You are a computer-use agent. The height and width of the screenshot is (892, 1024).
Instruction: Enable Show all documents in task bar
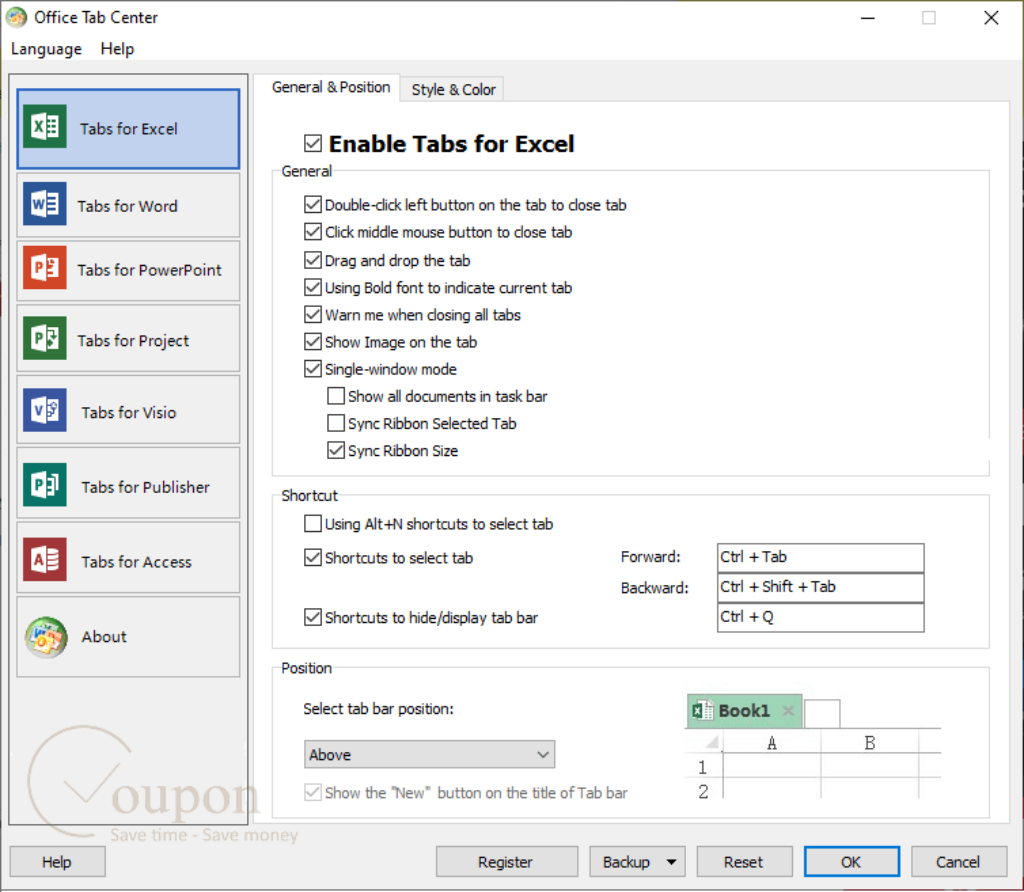click(336, 396)
